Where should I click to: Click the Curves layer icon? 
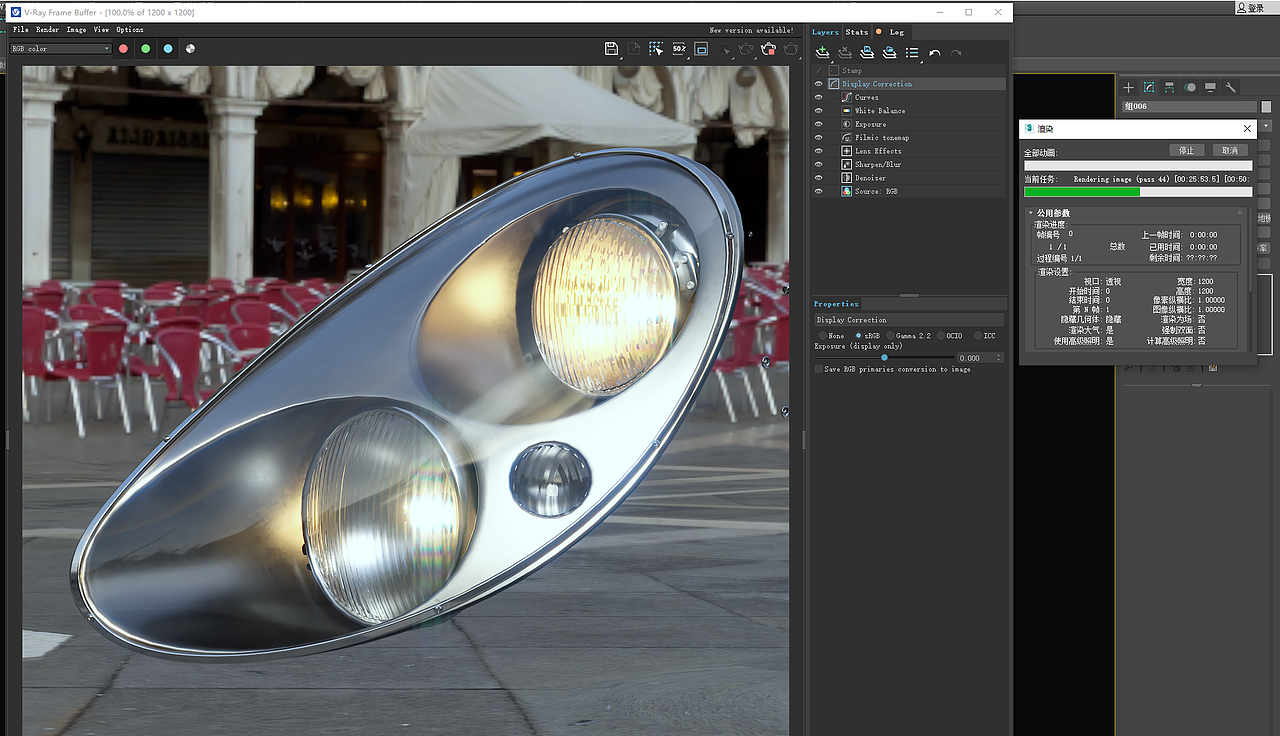(x=846, y=97)
